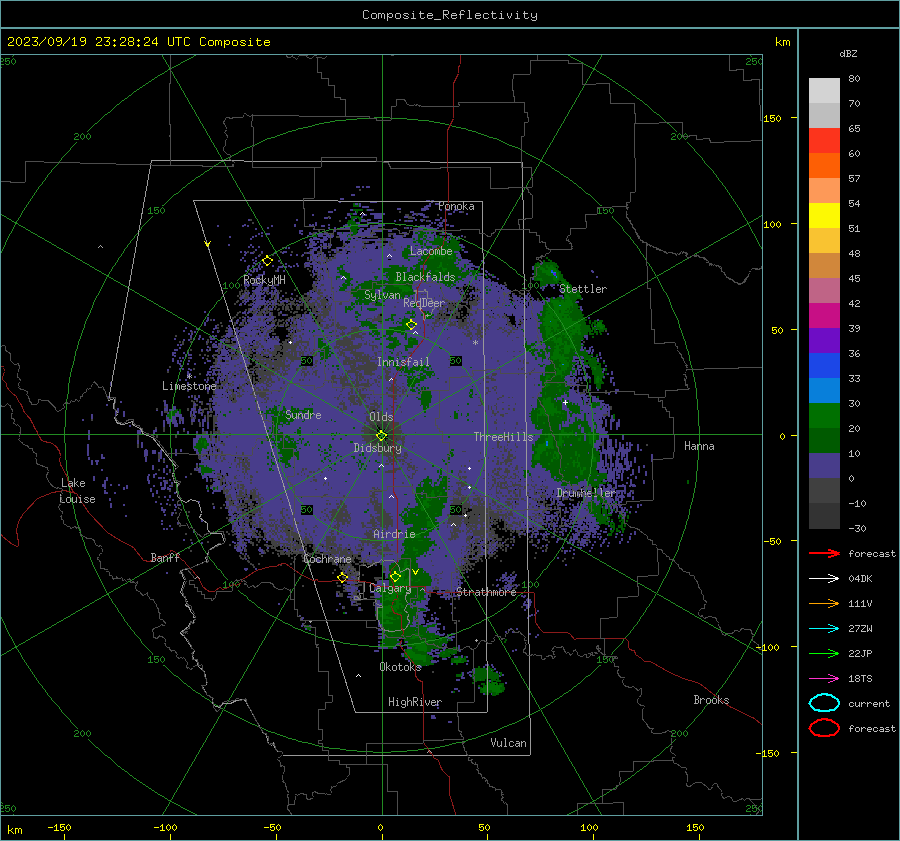This screenshot has width=900, height=841.
Task: Click the ThreeHills city label
Action: pyautogui.click(x=503, y=437)
